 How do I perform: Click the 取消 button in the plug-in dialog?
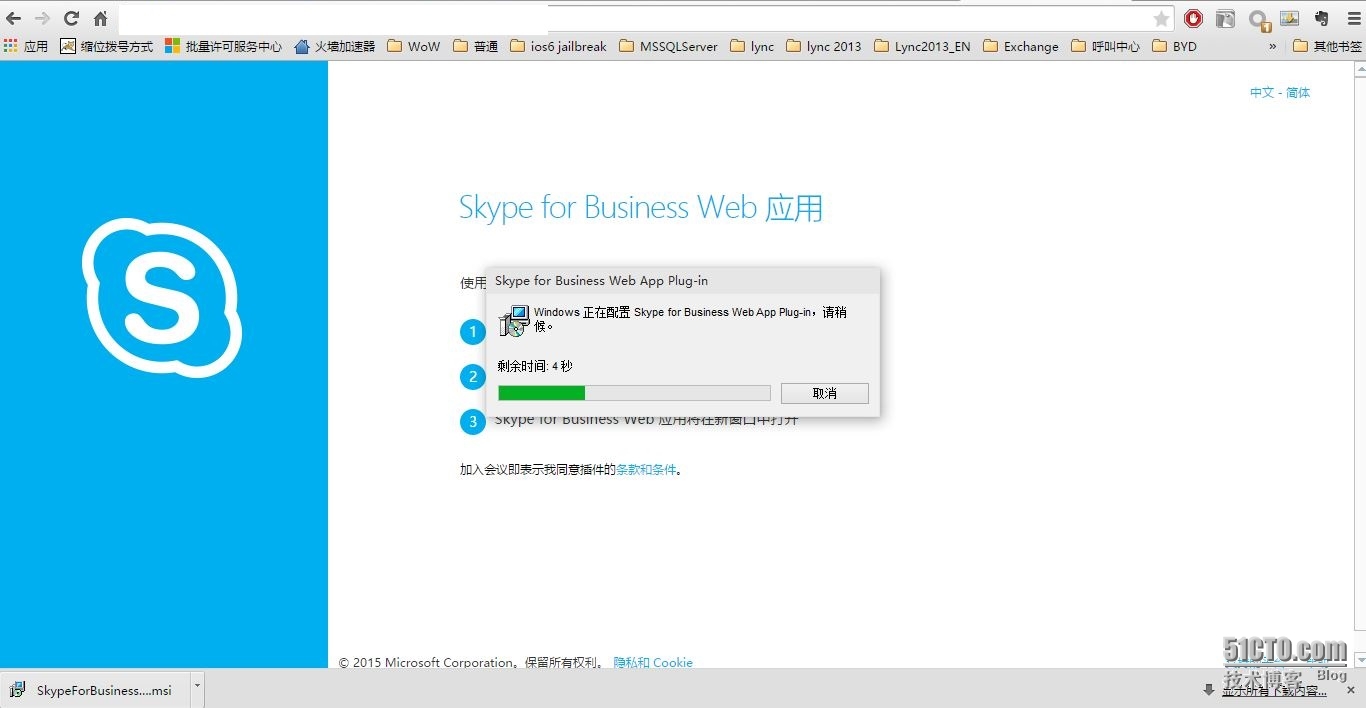pyautogui.click(x=824, y=393)
